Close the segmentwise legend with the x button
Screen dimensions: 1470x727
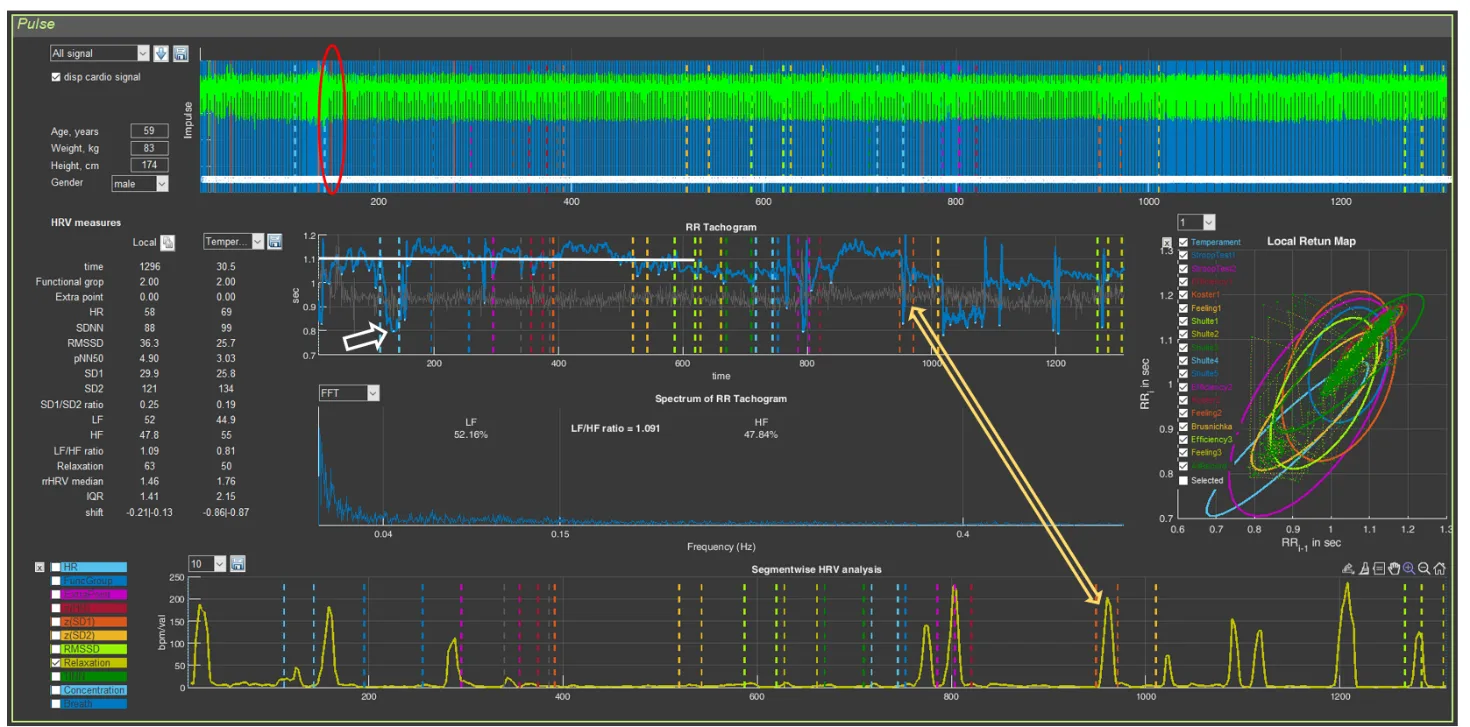pyautogui.click(x=40, y=567)
